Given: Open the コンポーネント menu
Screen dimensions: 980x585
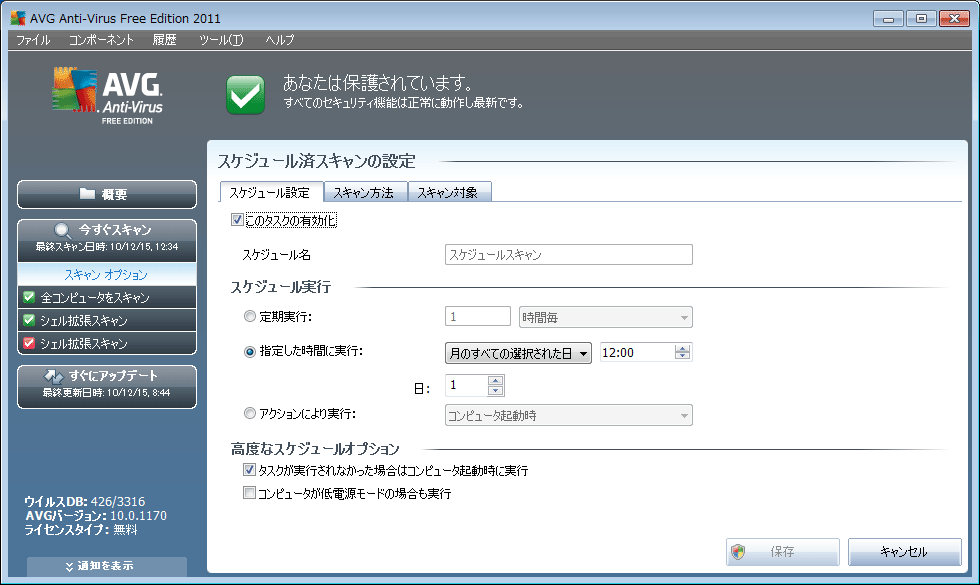Looking at the screenshot, I should pos(101,40).
